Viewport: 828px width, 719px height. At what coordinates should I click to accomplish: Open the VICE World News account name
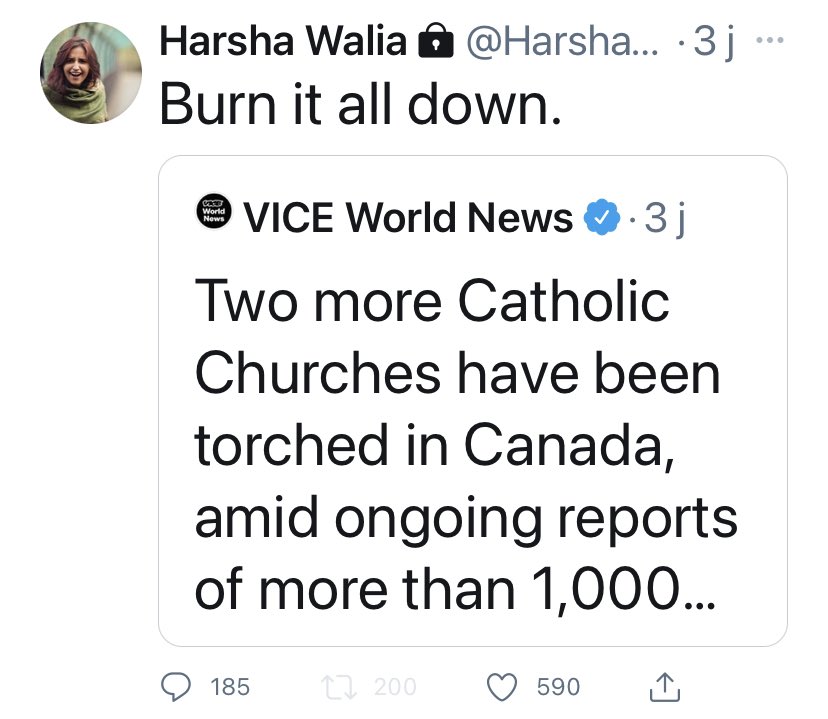[x=409, y=216]
